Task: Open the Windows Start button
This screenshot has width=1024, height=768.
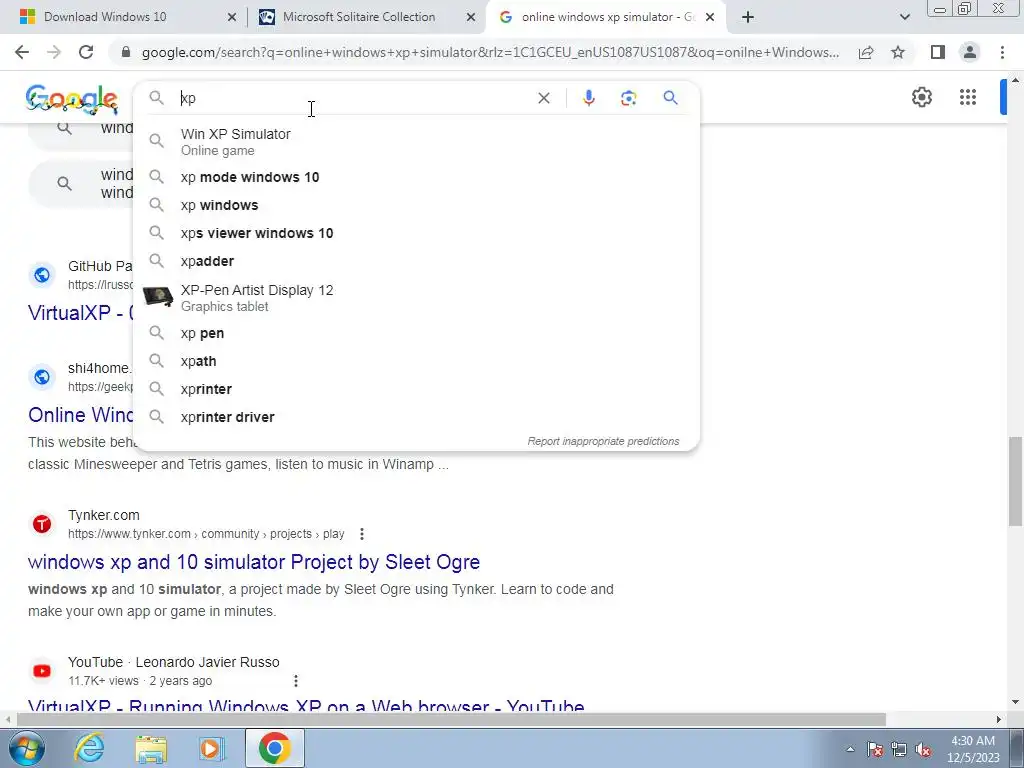Action: 26,748
